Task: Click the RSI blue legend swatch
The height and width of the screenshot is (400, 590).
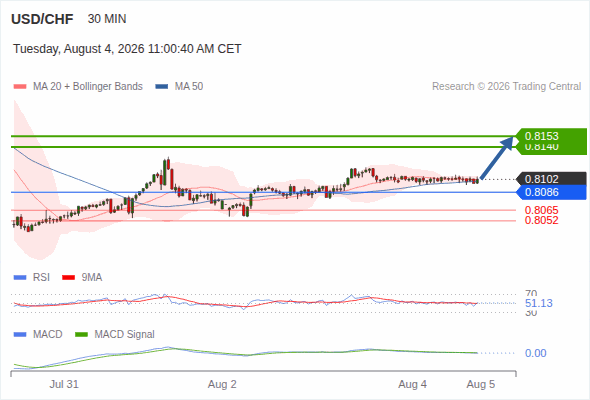Action: click(20, 278)
